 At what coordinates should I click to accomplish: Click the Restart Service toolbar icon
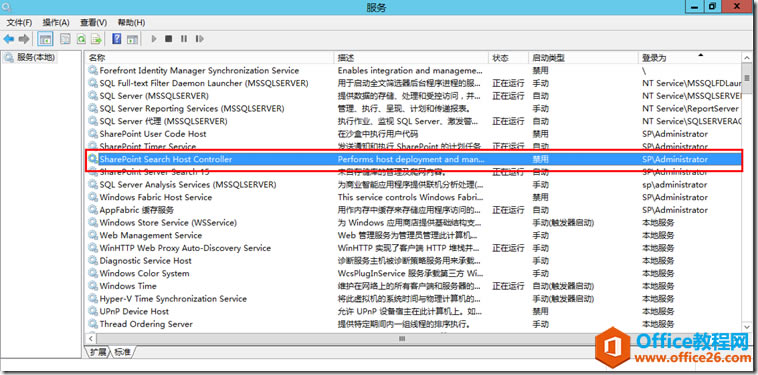(199, 39)
